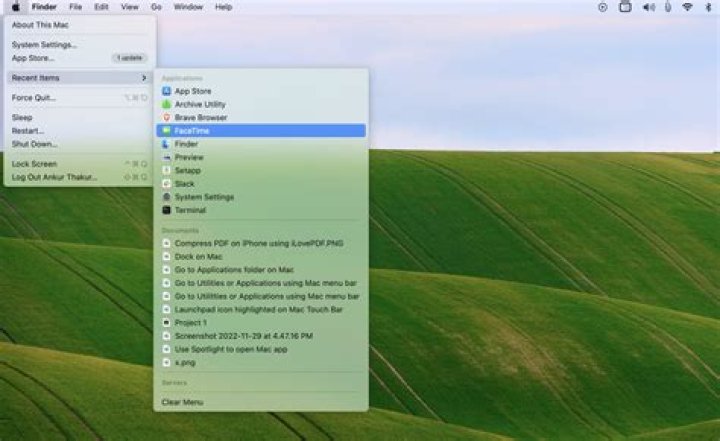Click the Wi-Fi status icon
This screenshot has height=441, width=720.
[687, 7]
